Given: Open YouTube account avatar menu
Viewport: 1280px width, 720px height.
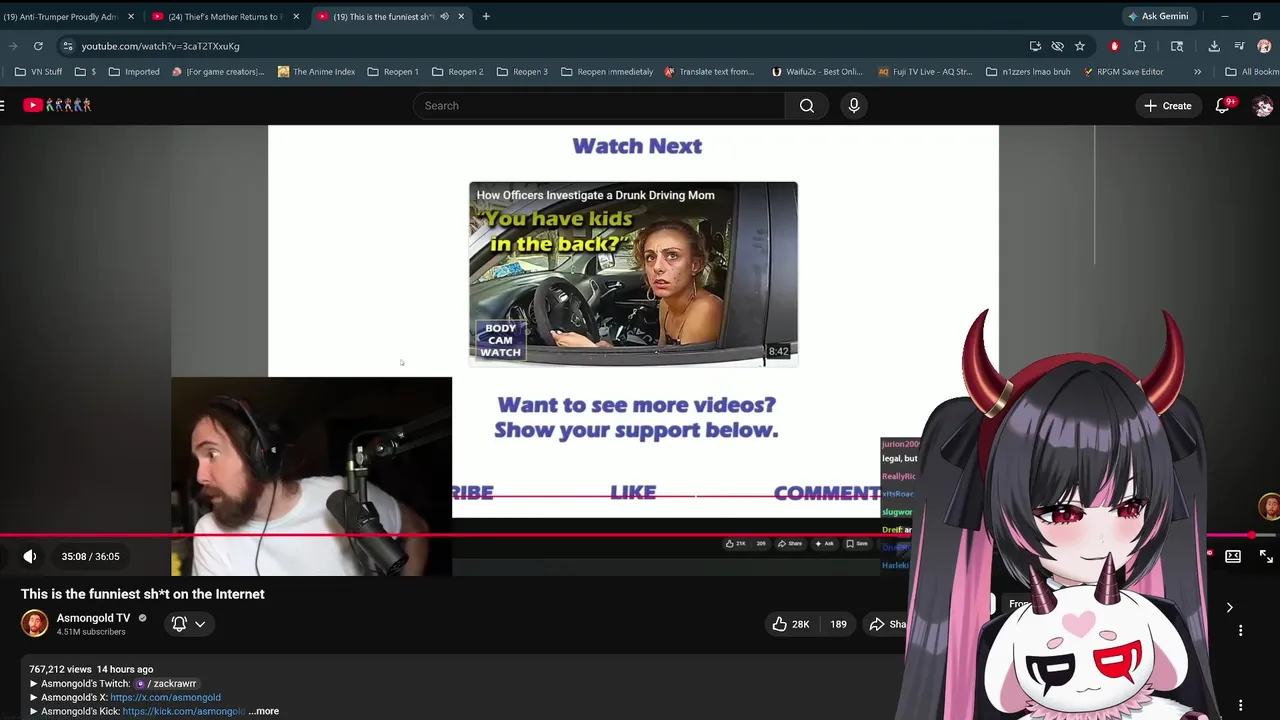Looking at the screenshot, I should click(x=1263, y=106).
